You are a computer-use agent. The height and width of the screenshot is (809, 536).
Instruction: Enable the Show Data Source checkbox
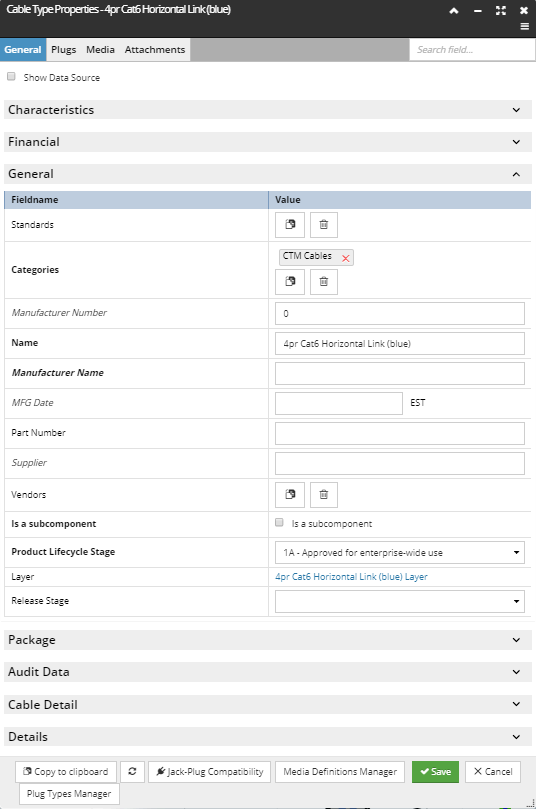point(11,76)
